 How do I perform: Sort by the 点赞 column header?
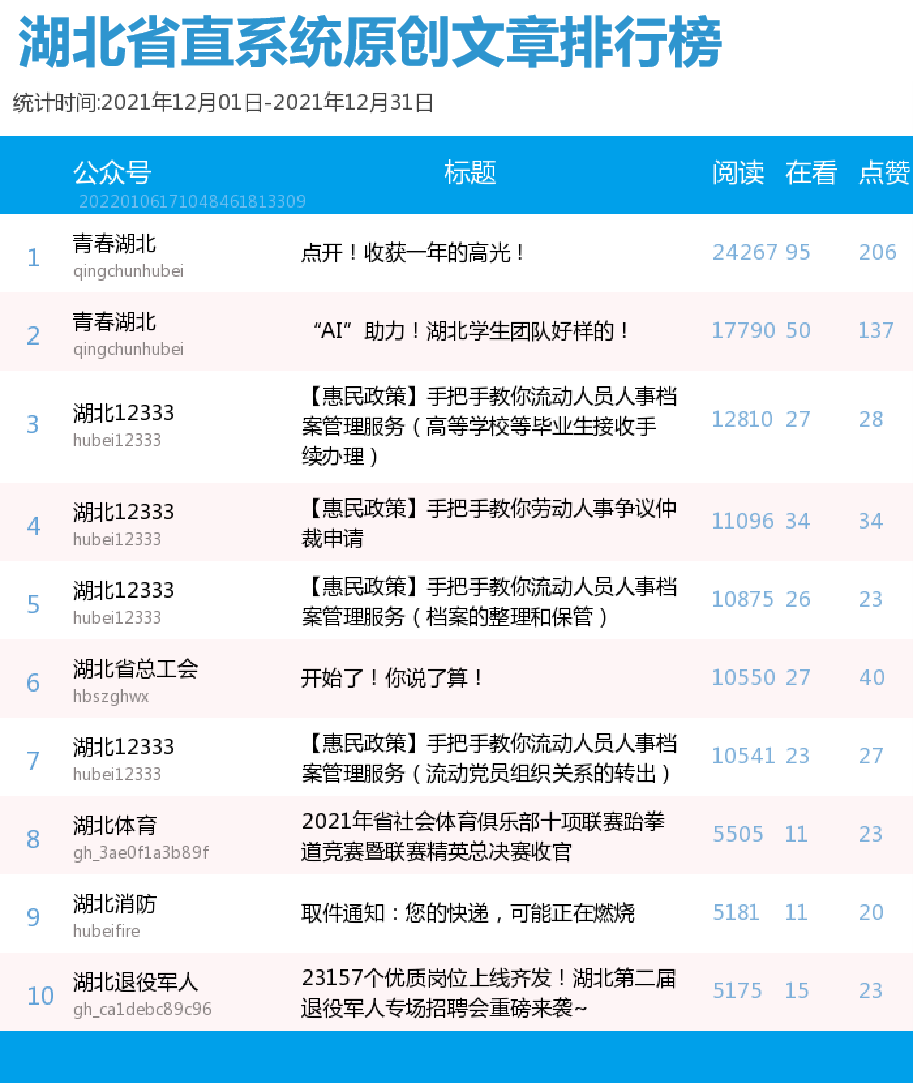880,173
